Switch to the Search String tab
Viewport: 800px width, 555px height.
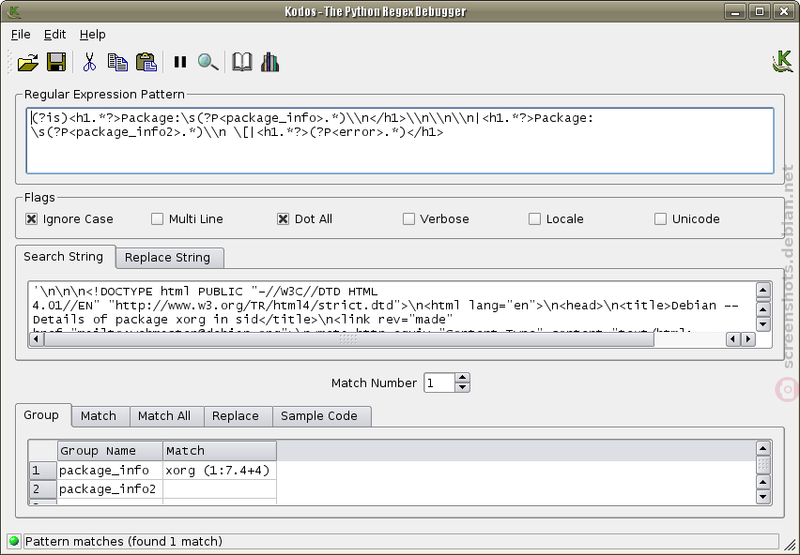click(64, 257)
